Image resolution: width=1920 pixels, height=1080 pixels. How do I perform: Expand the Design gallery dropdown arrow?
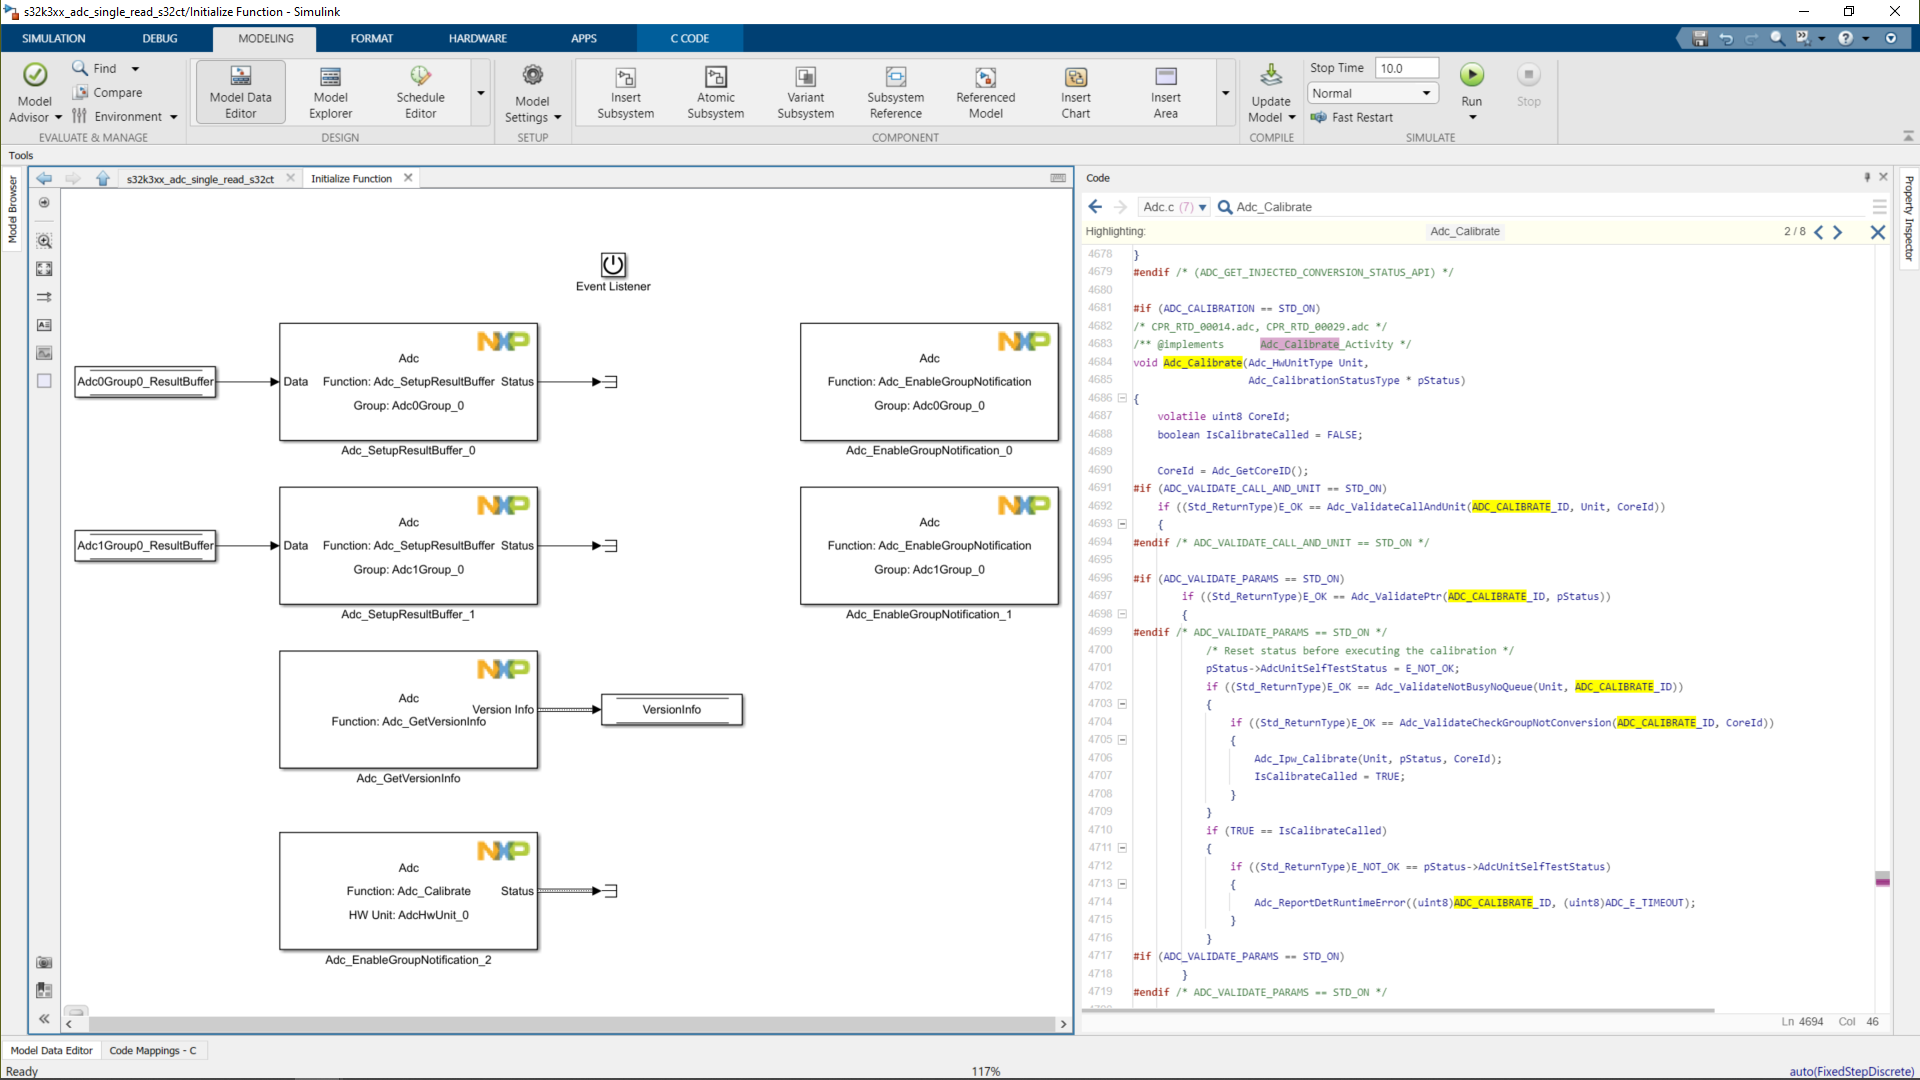(480, 93)
